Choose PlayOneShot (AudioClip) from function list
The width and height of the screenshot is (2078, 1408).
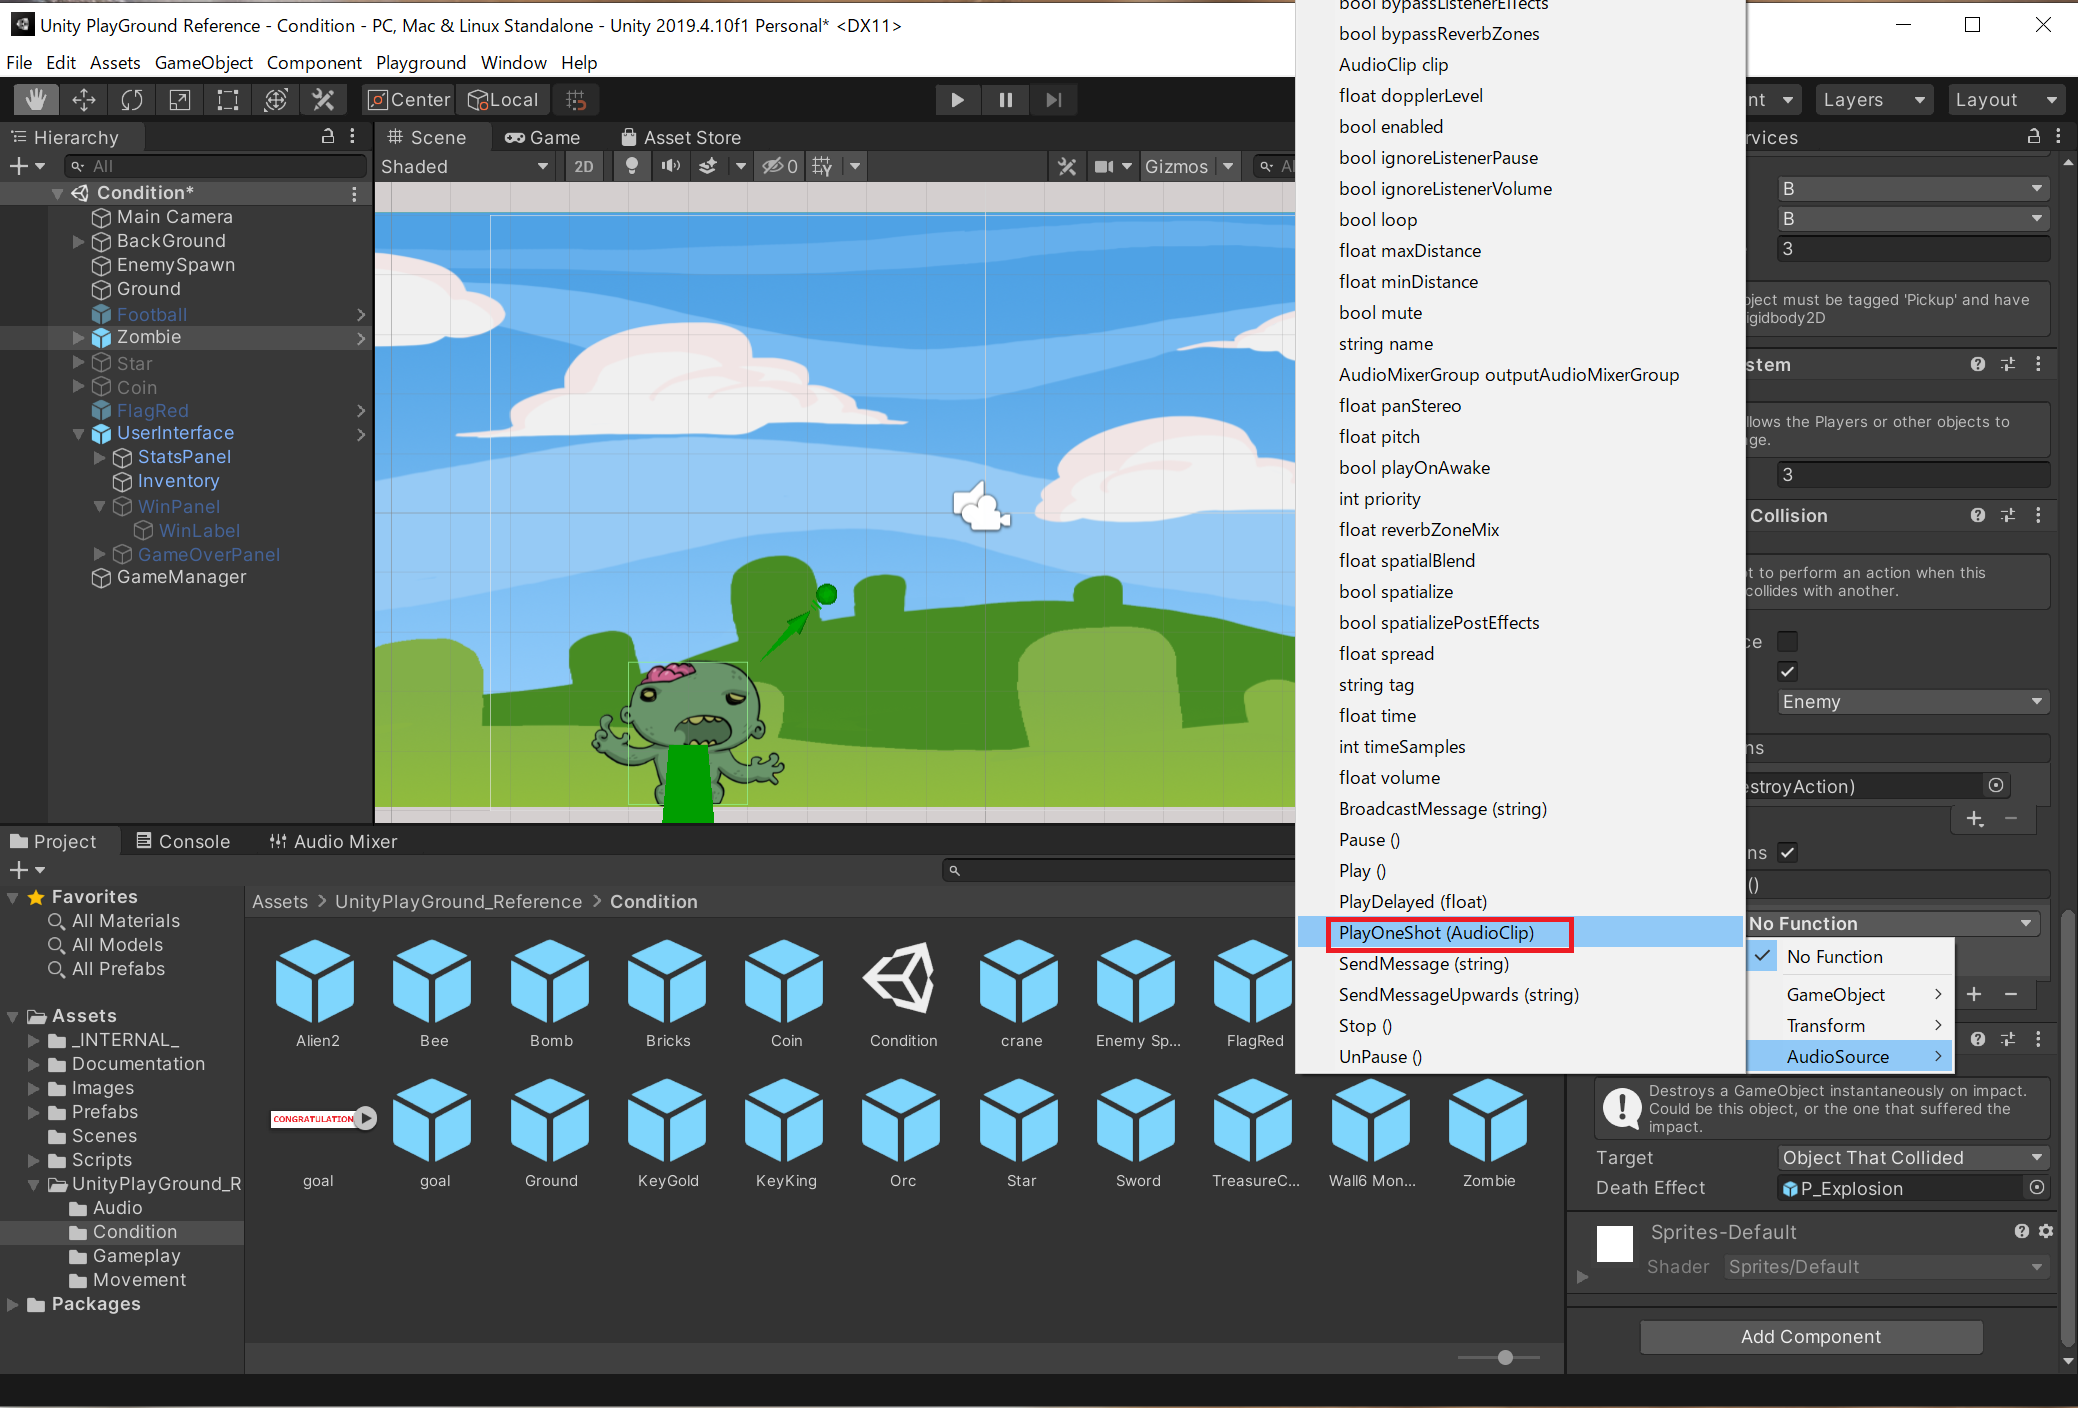pyautogui.click(x=1436, y=933)
